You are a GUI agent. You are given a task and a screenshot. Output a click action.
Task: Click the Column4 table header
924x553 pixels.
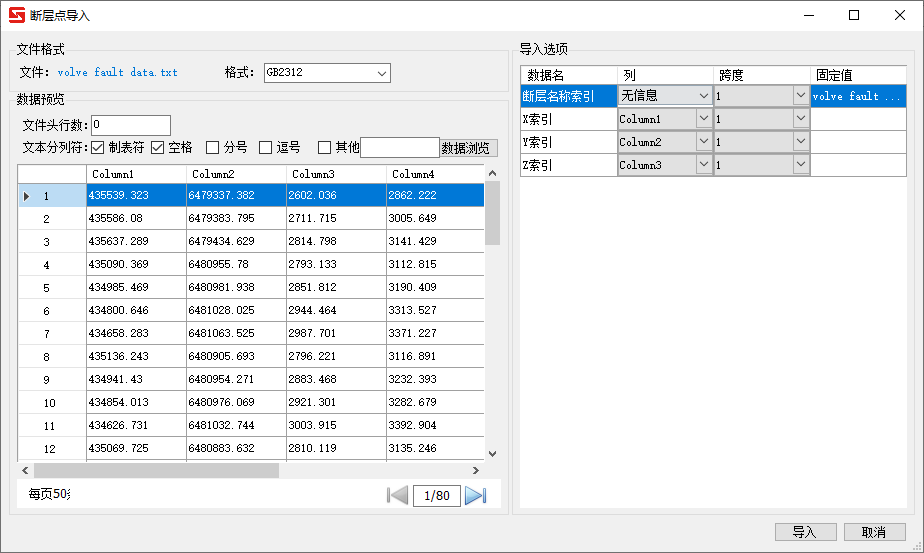pyautogui.click(x=435, y=174)
